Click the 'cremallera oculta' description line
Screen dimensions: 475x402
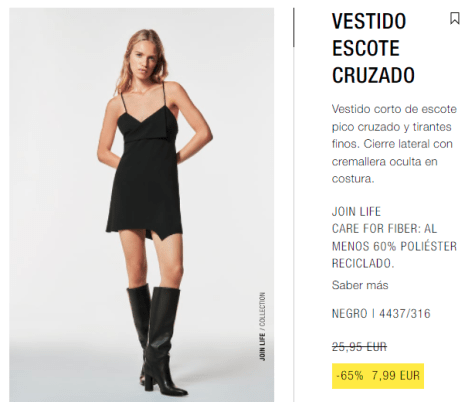(x=384, y=162)
